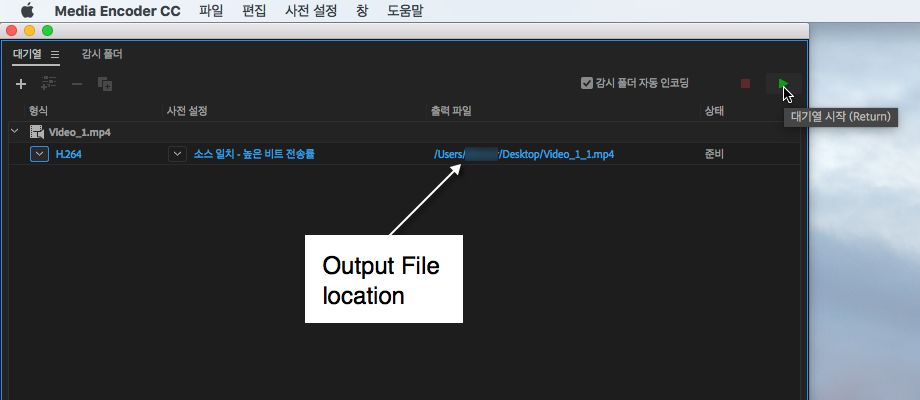Click the 준비 status text
This screenshot has width=920, height=400.
point(714,154)
